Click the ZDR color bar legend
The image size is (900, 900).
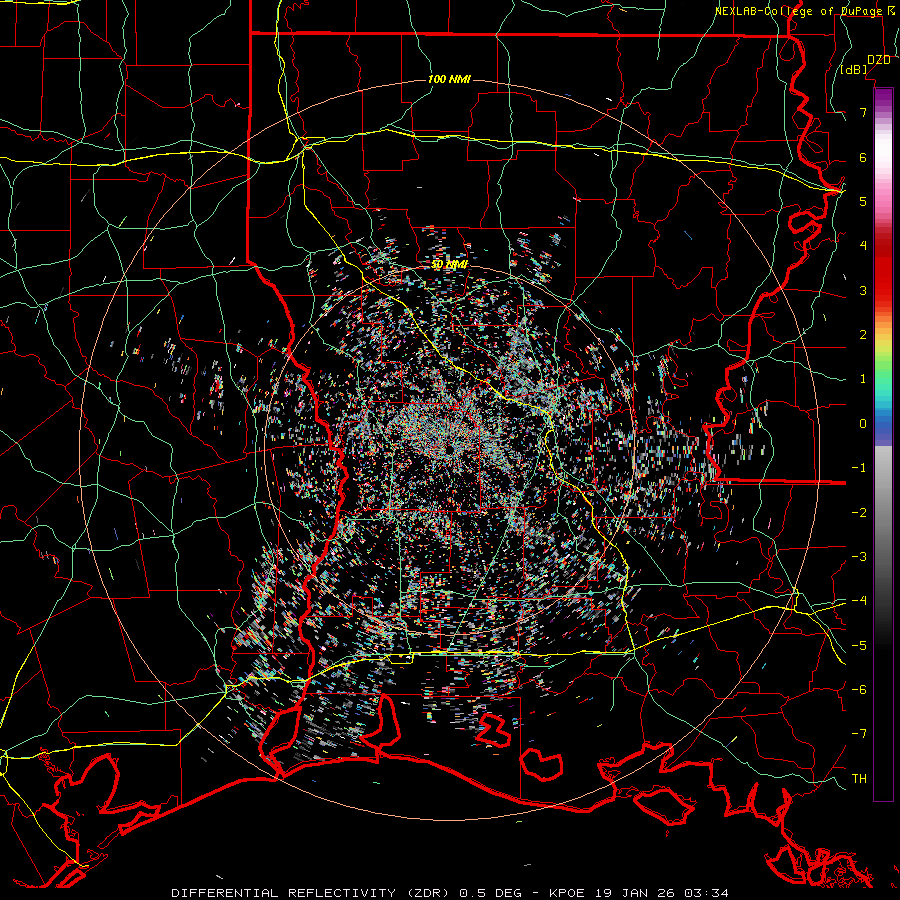click(x=883, y=444)
